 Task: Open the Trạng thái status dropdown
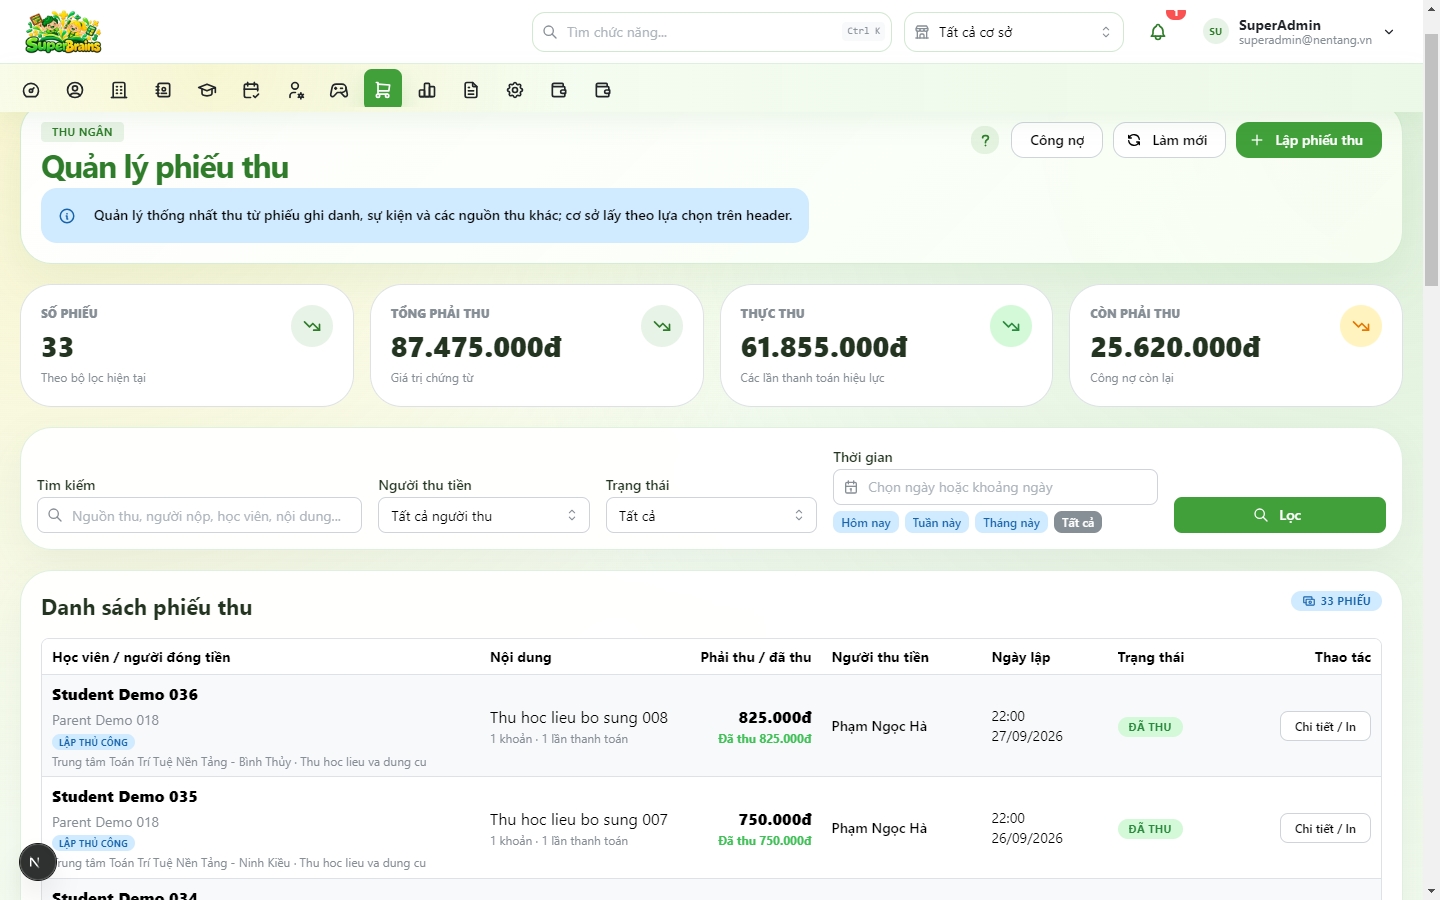tap(711, 516)
